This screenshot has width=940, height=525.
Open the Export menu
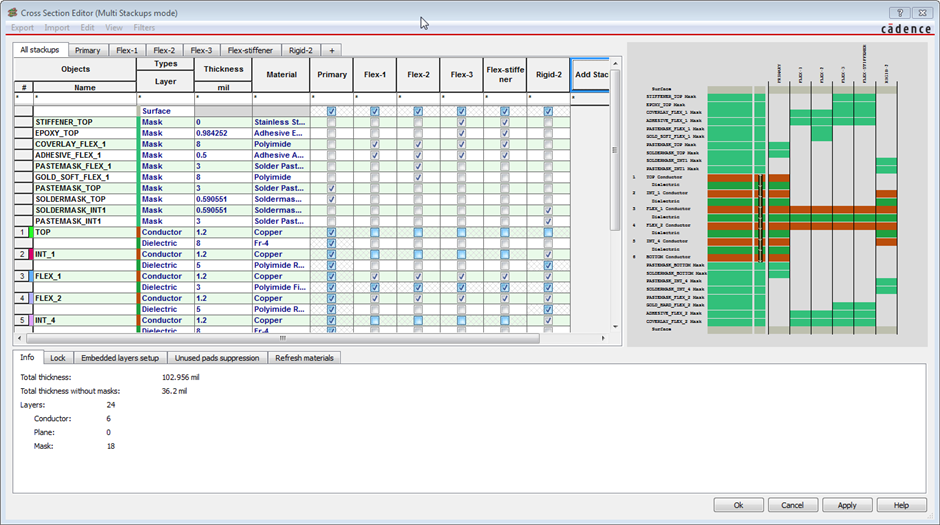point(22,28)
